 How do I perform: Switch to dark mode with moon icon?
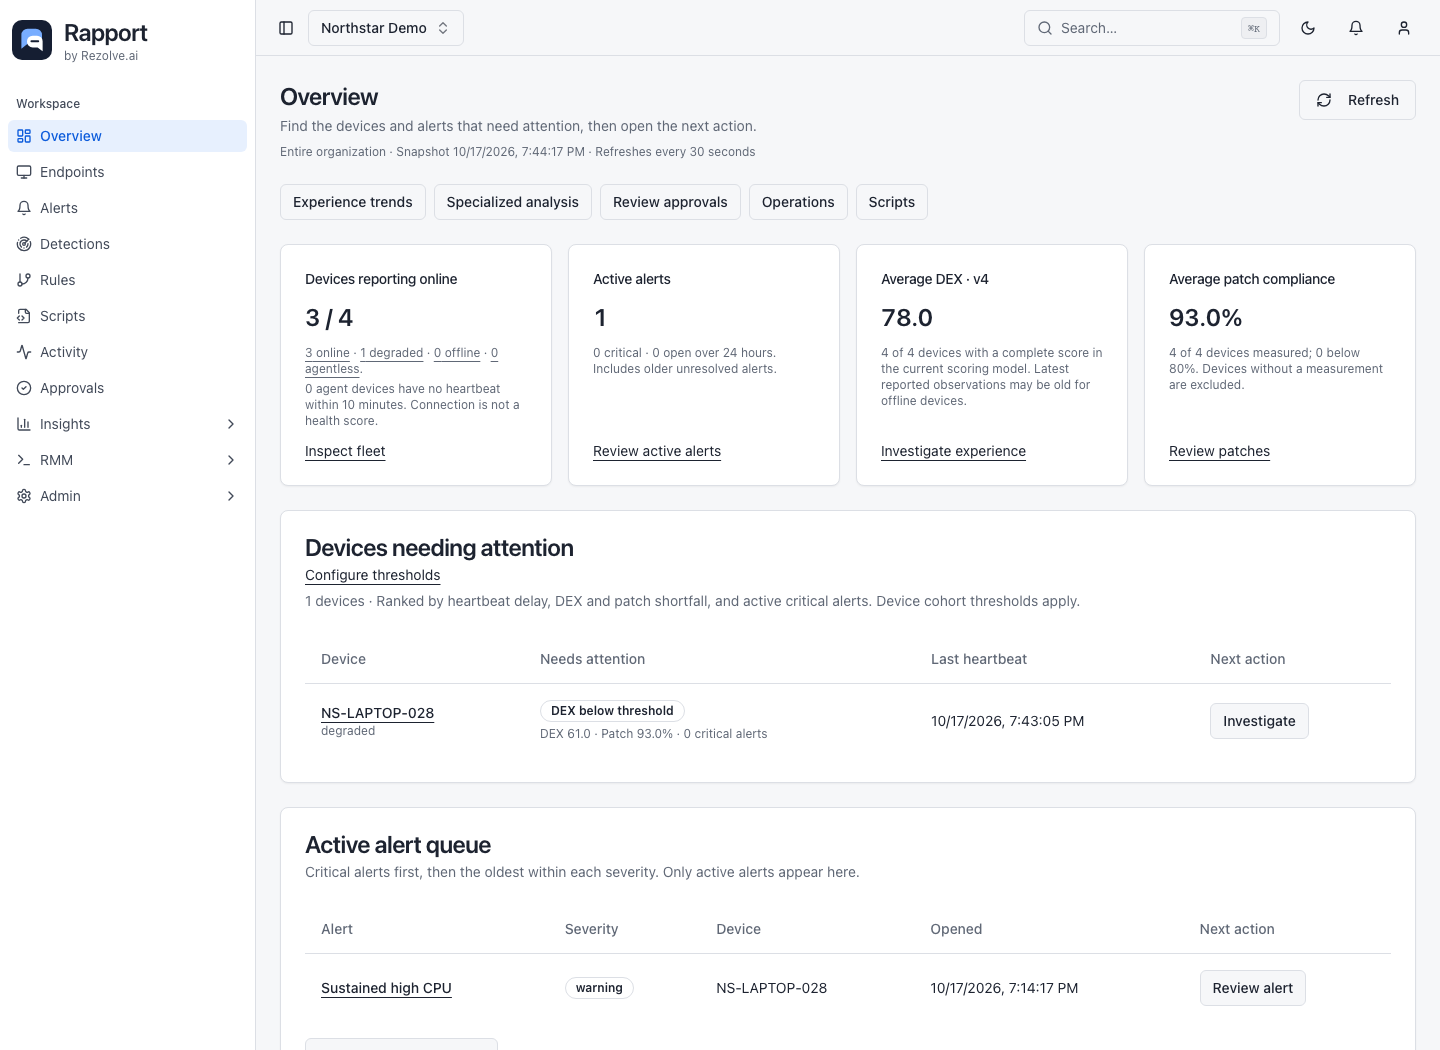(x=1308, y=28)
